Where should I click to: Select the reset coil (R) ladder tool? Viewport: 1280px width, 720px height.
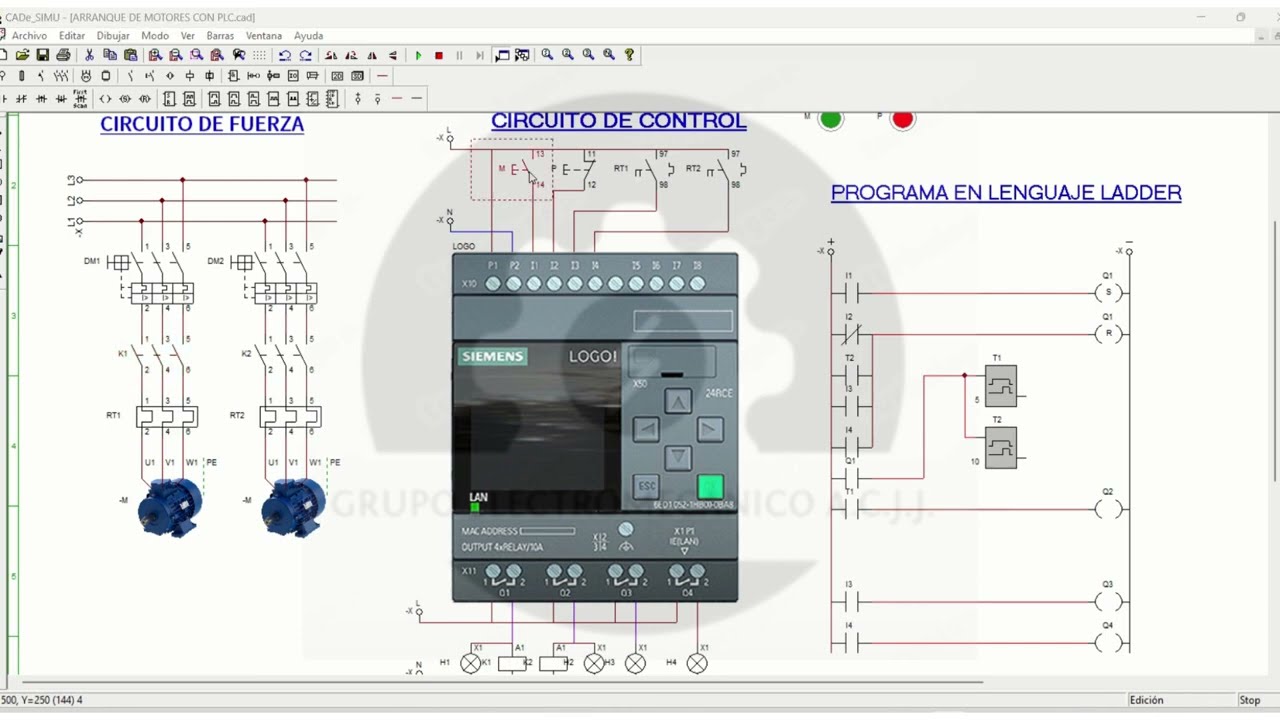(145, 98)
